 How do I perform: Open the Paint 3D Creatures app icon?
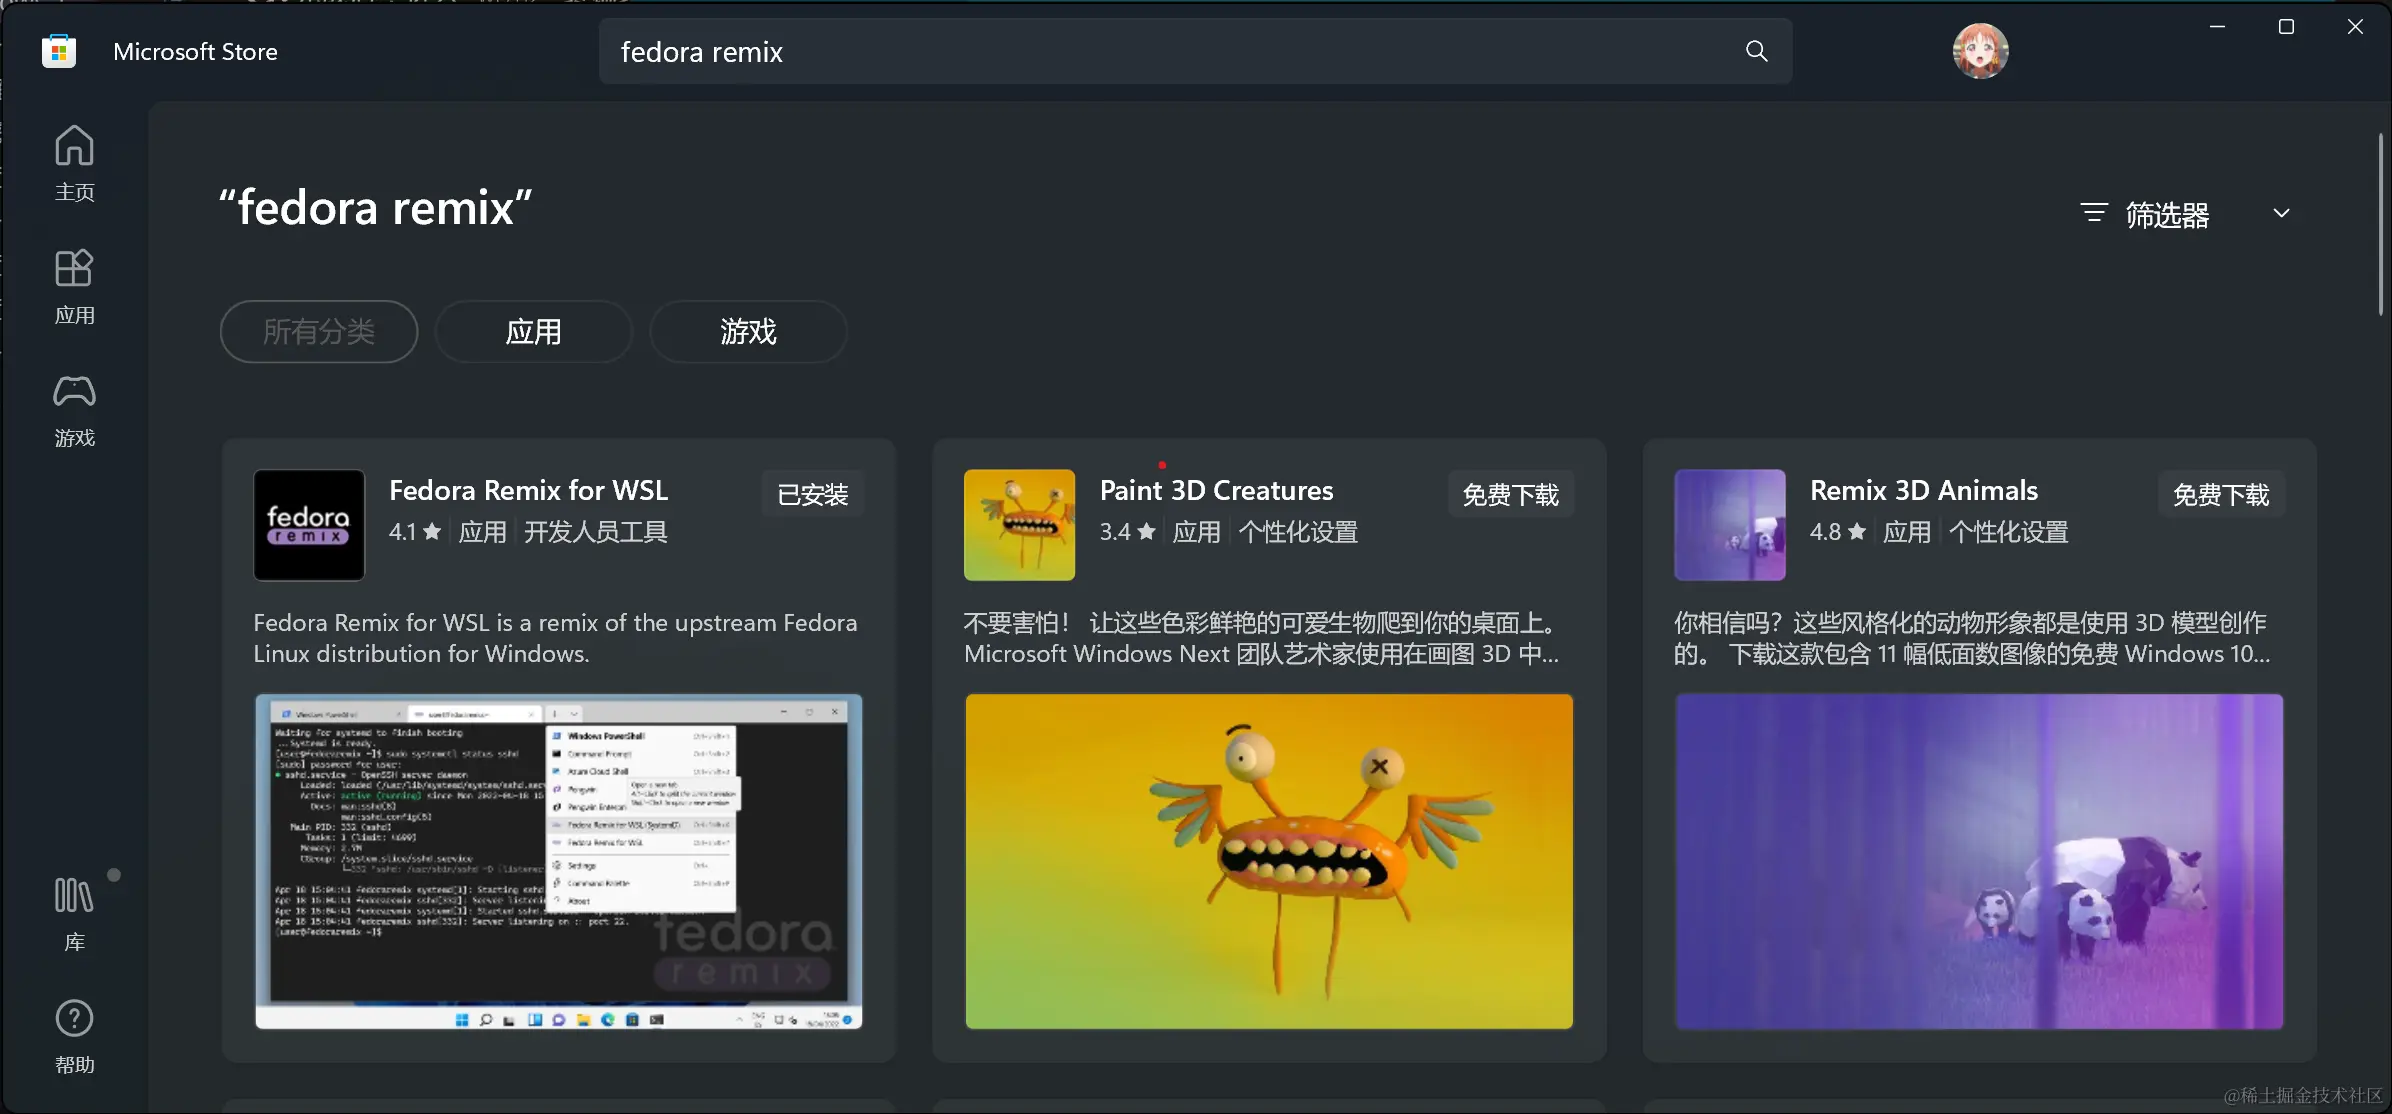coord(1018,525)
